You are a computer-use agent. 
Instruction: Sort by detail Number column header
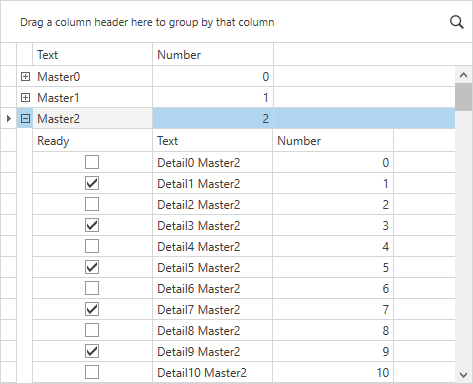pos(333,140)
